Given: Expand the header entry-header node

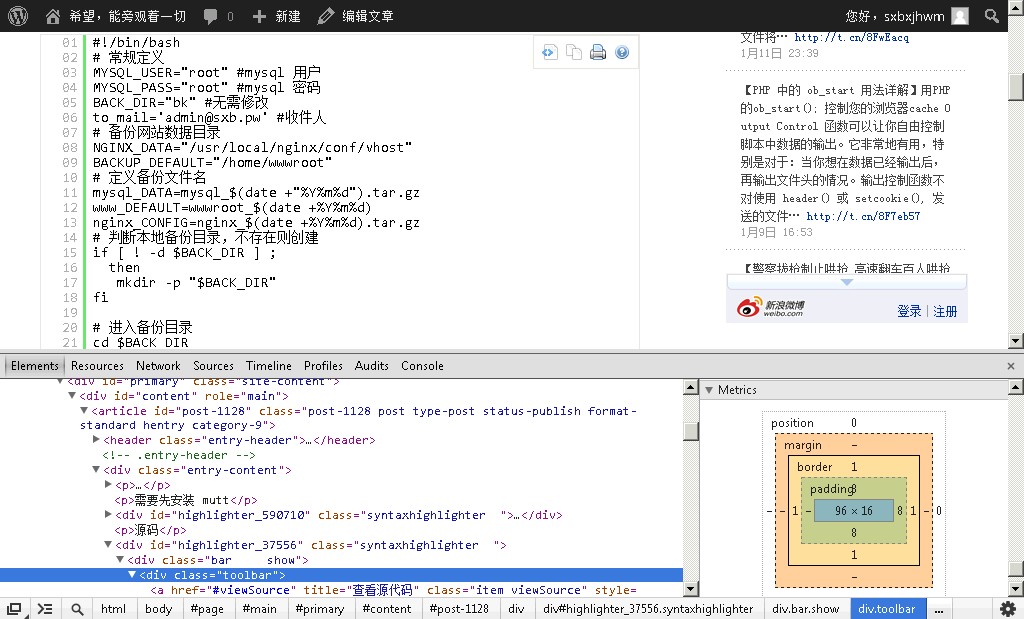Looking at the screenshot, I should (97, 440).
